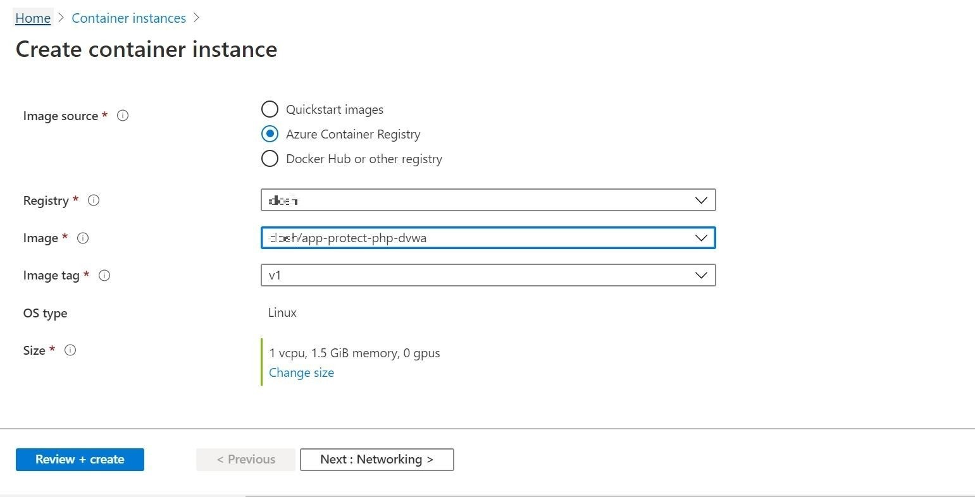The width and height of the screenshot is (977, 497).
Task: Click the Review + create button
Action: (x=80, y=459)
